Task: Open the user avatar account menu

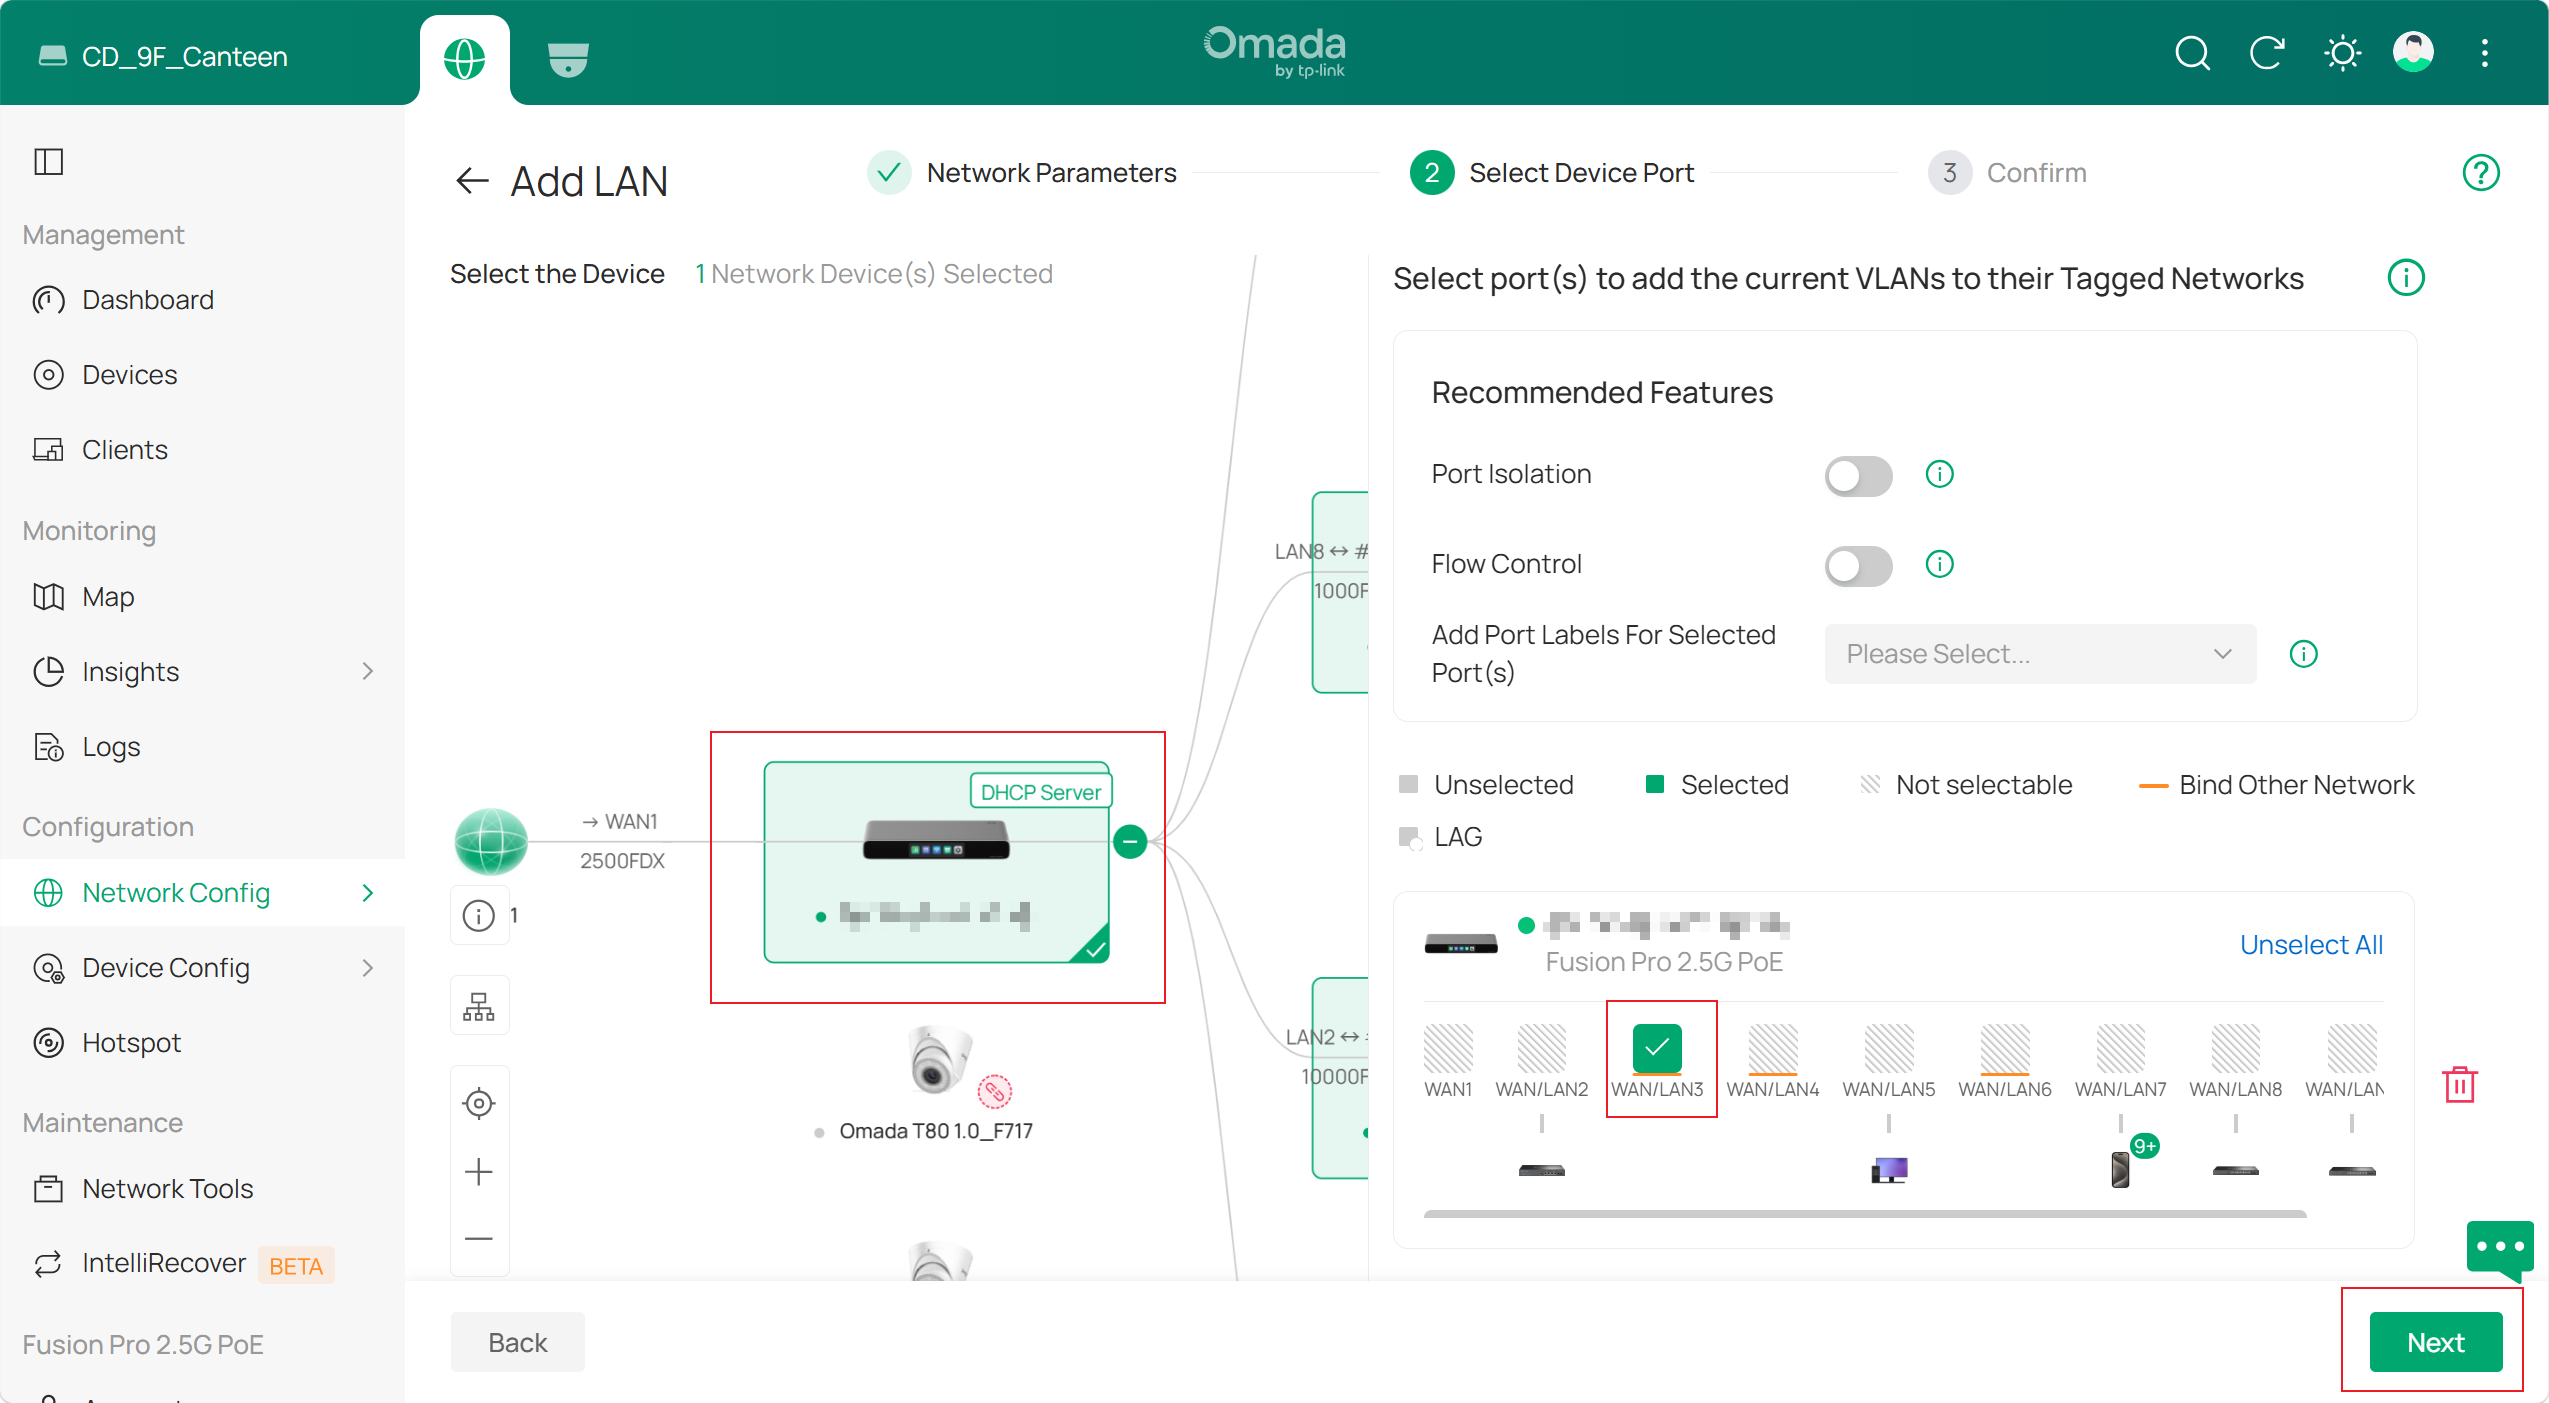Action: (x=2413, y=52)
